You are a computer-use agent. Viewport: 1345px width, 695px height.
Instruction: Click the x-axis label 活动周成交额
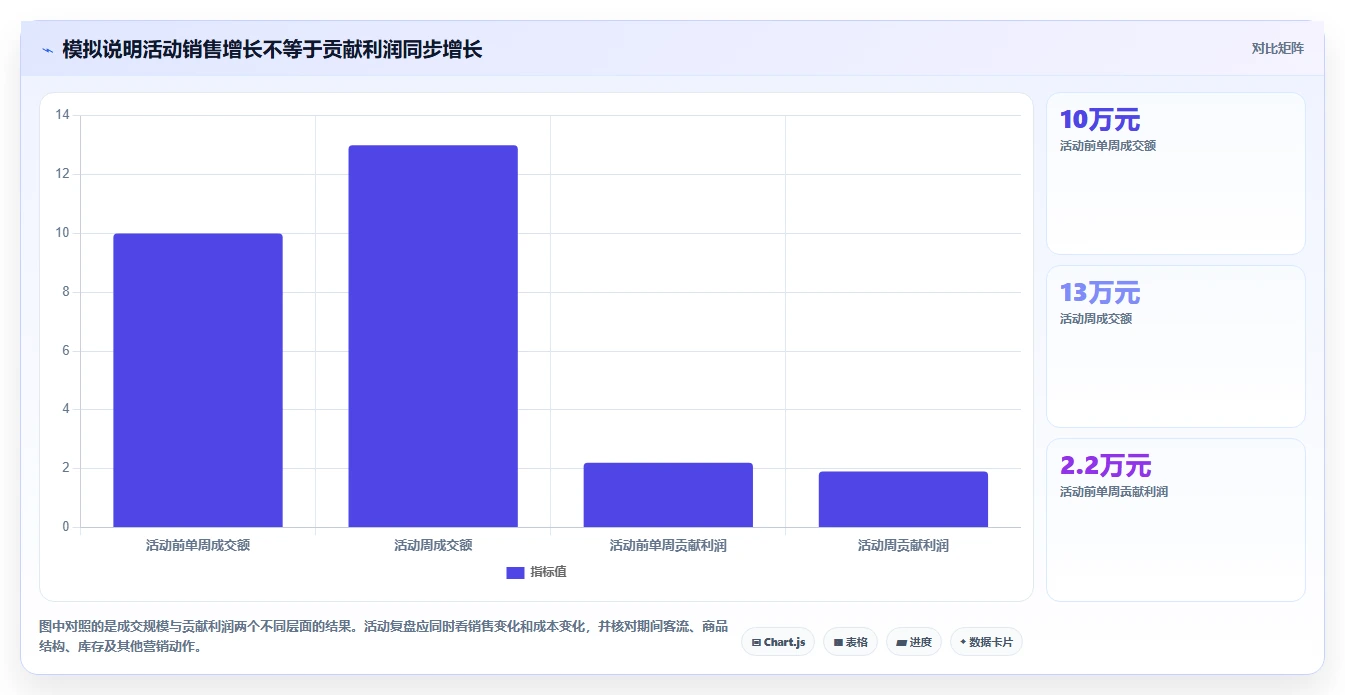(433, 545)
